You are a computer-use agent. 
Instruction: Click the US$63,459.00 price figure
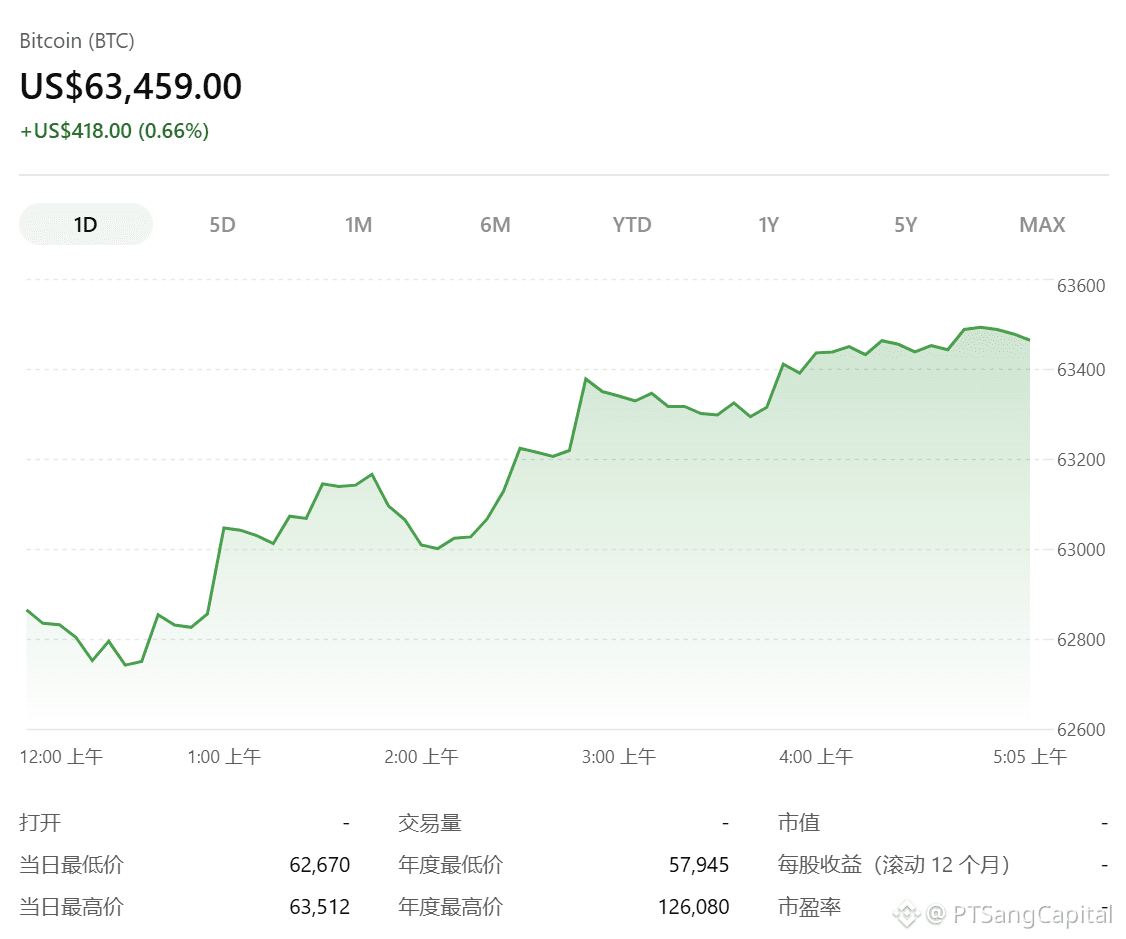[x=131, y=86]
